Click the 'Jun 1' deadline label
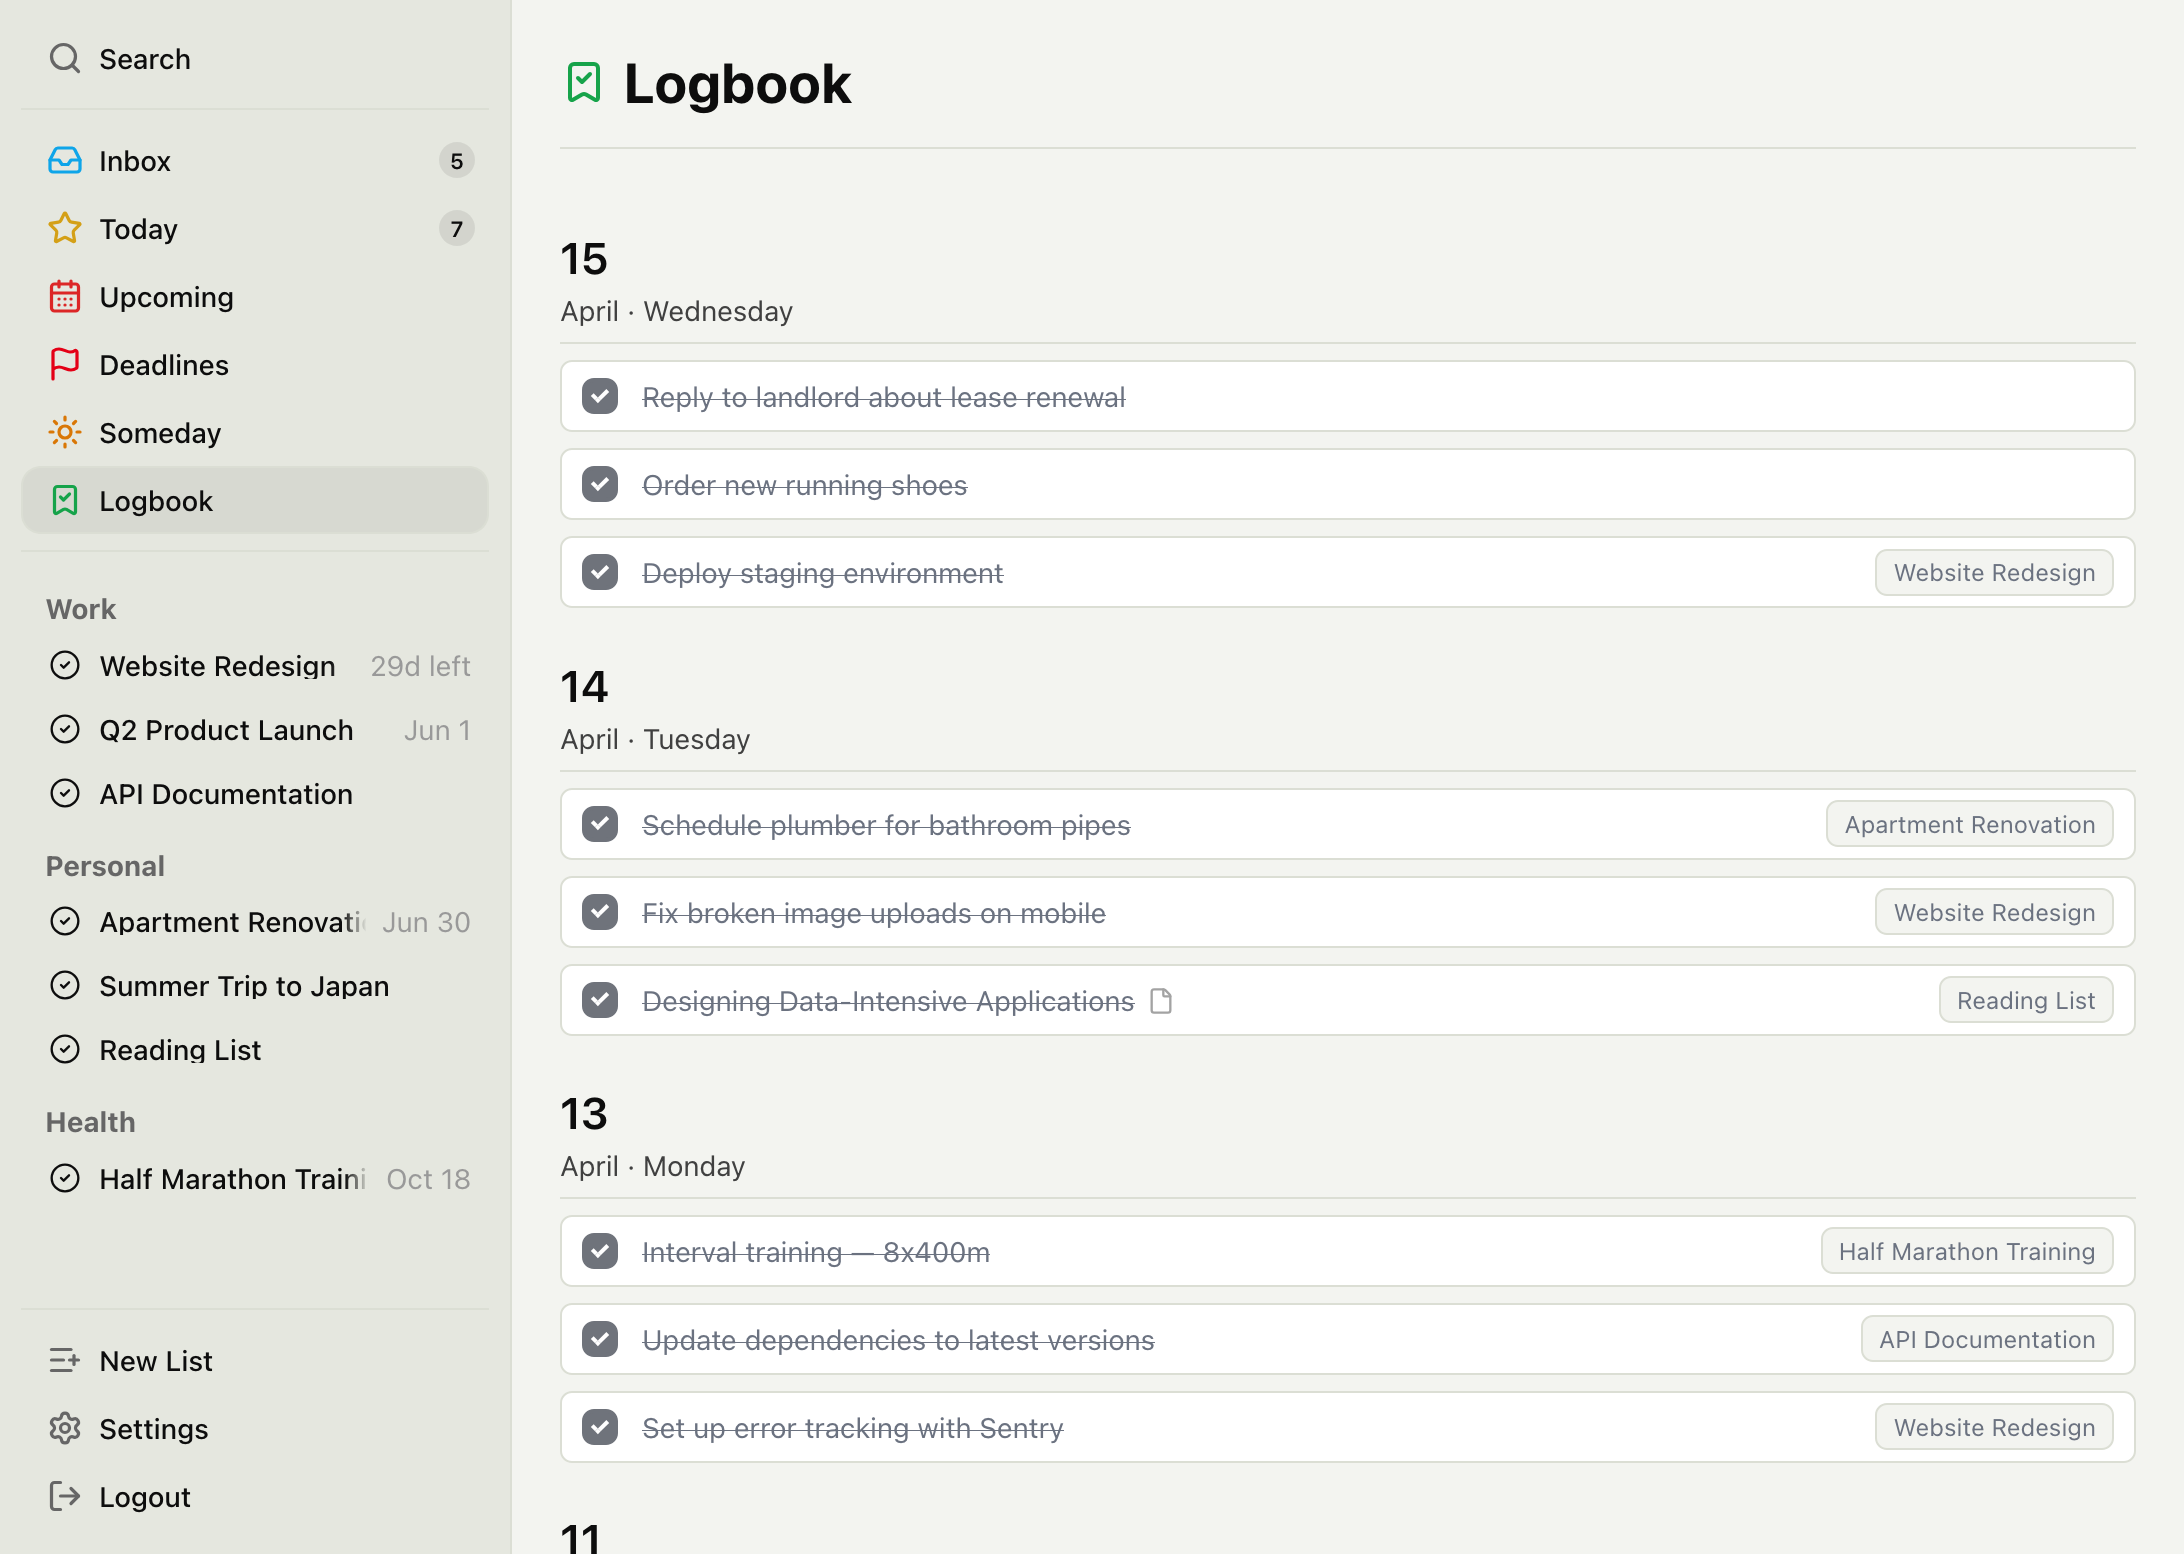The height and width of the screenshot is (1554, 2184). (437, 730)
